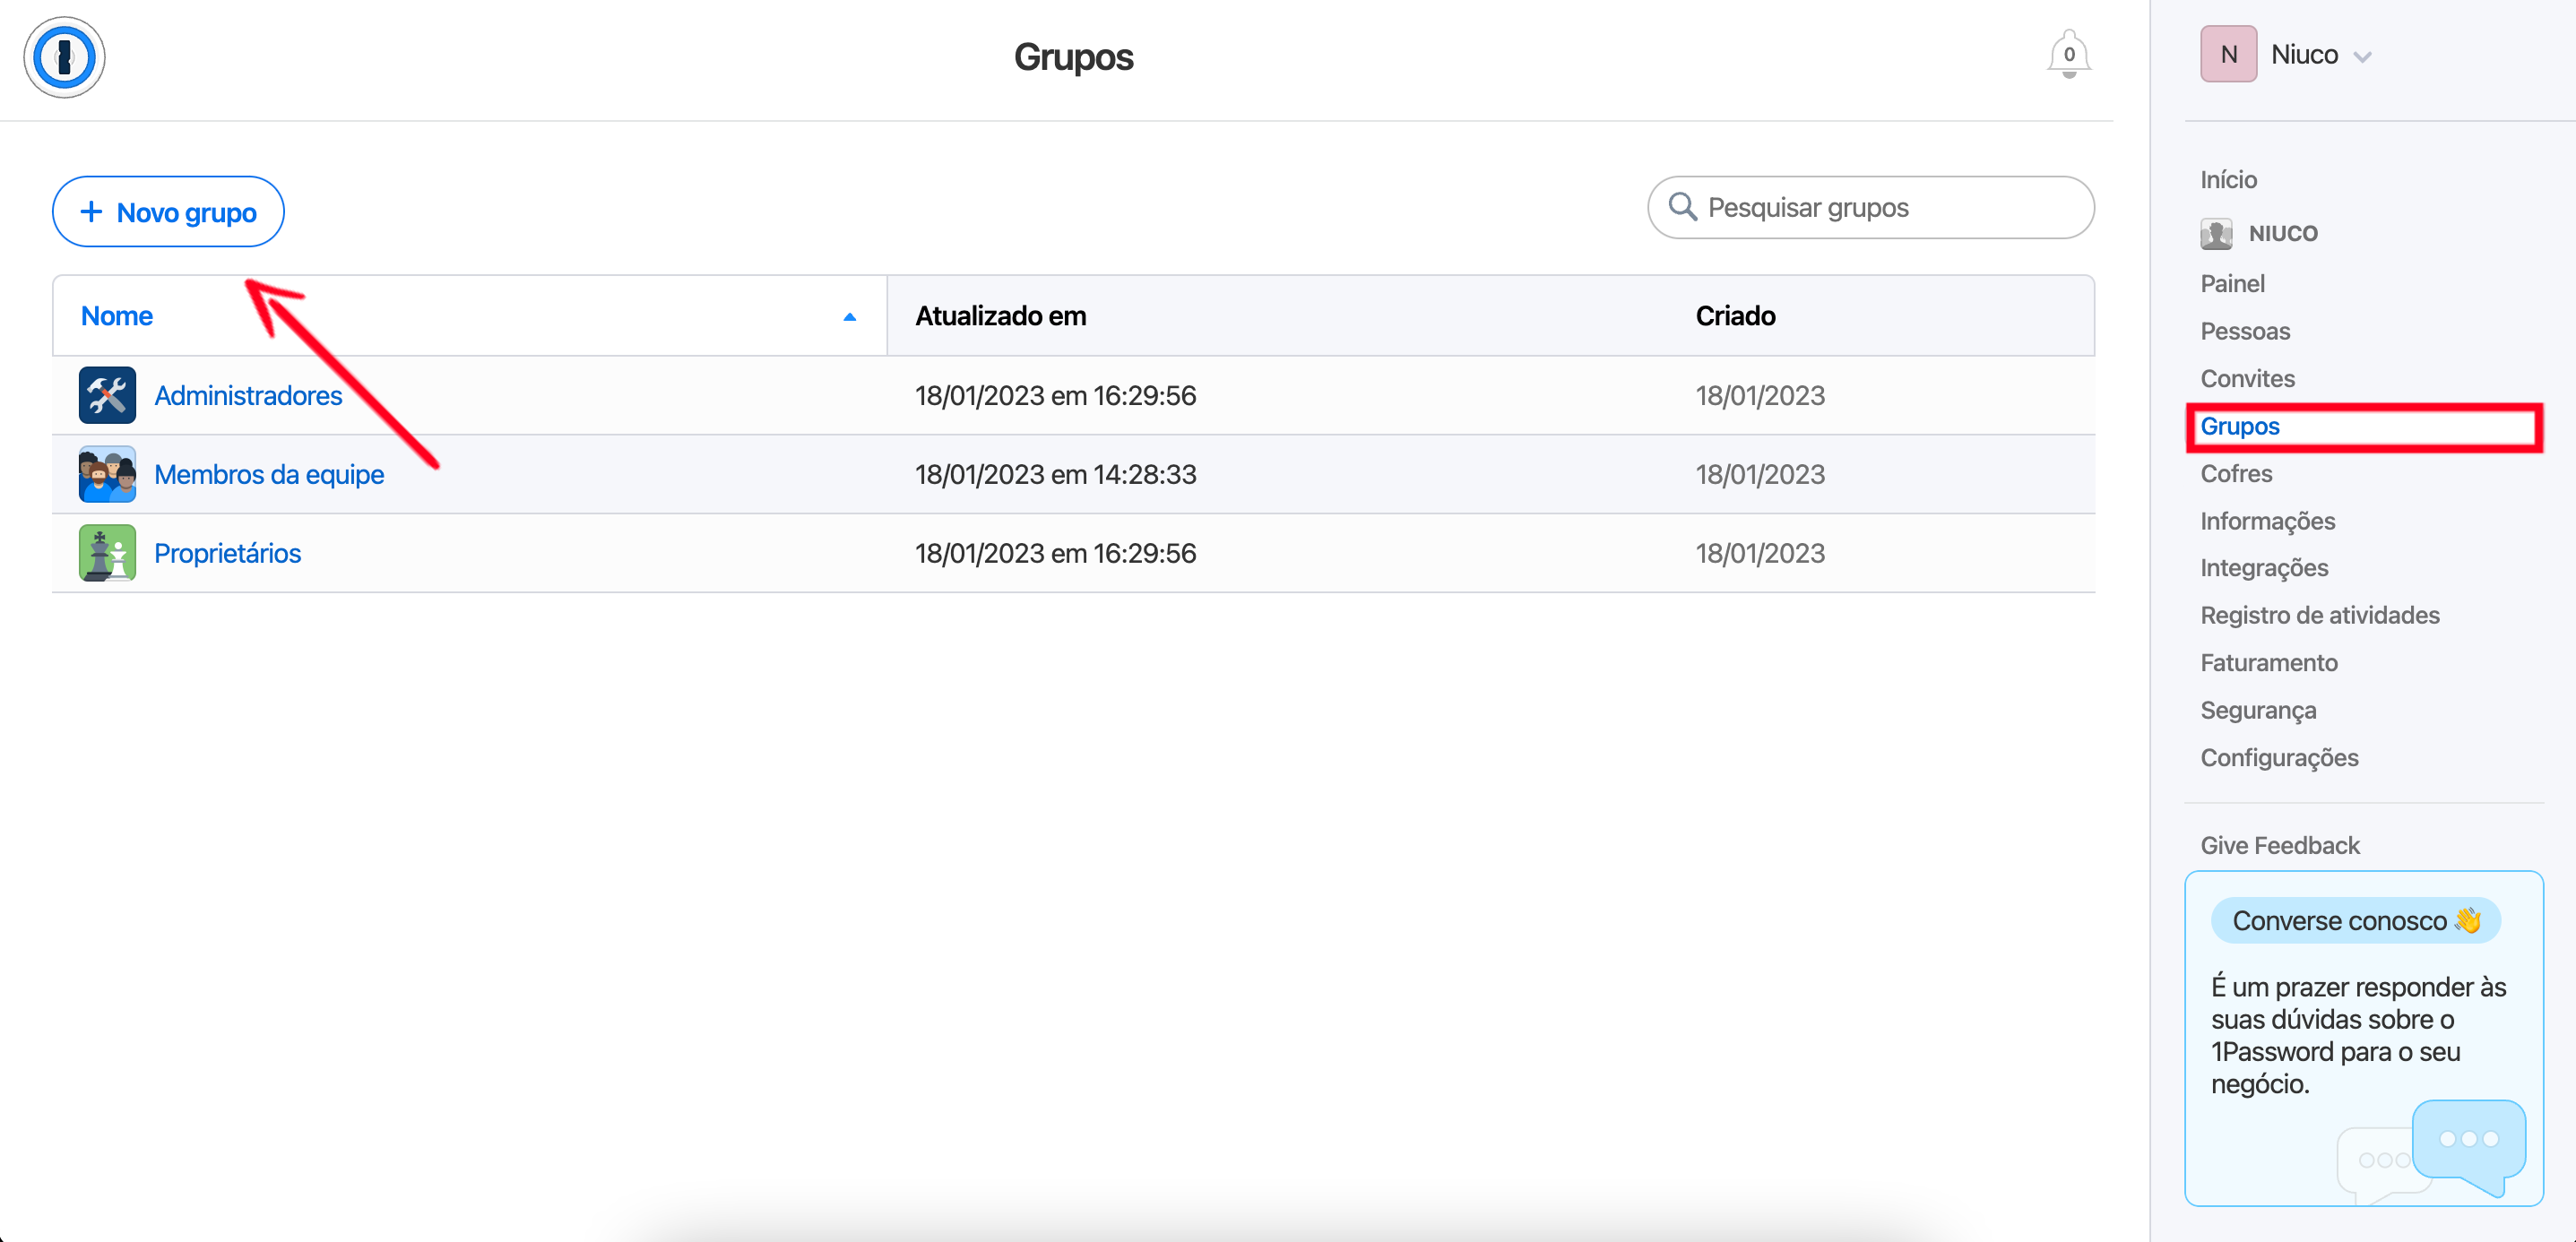2576x1242 pixels.
Task: Click the NIUCO team avatar icon
Action: tap(2216, 233)
